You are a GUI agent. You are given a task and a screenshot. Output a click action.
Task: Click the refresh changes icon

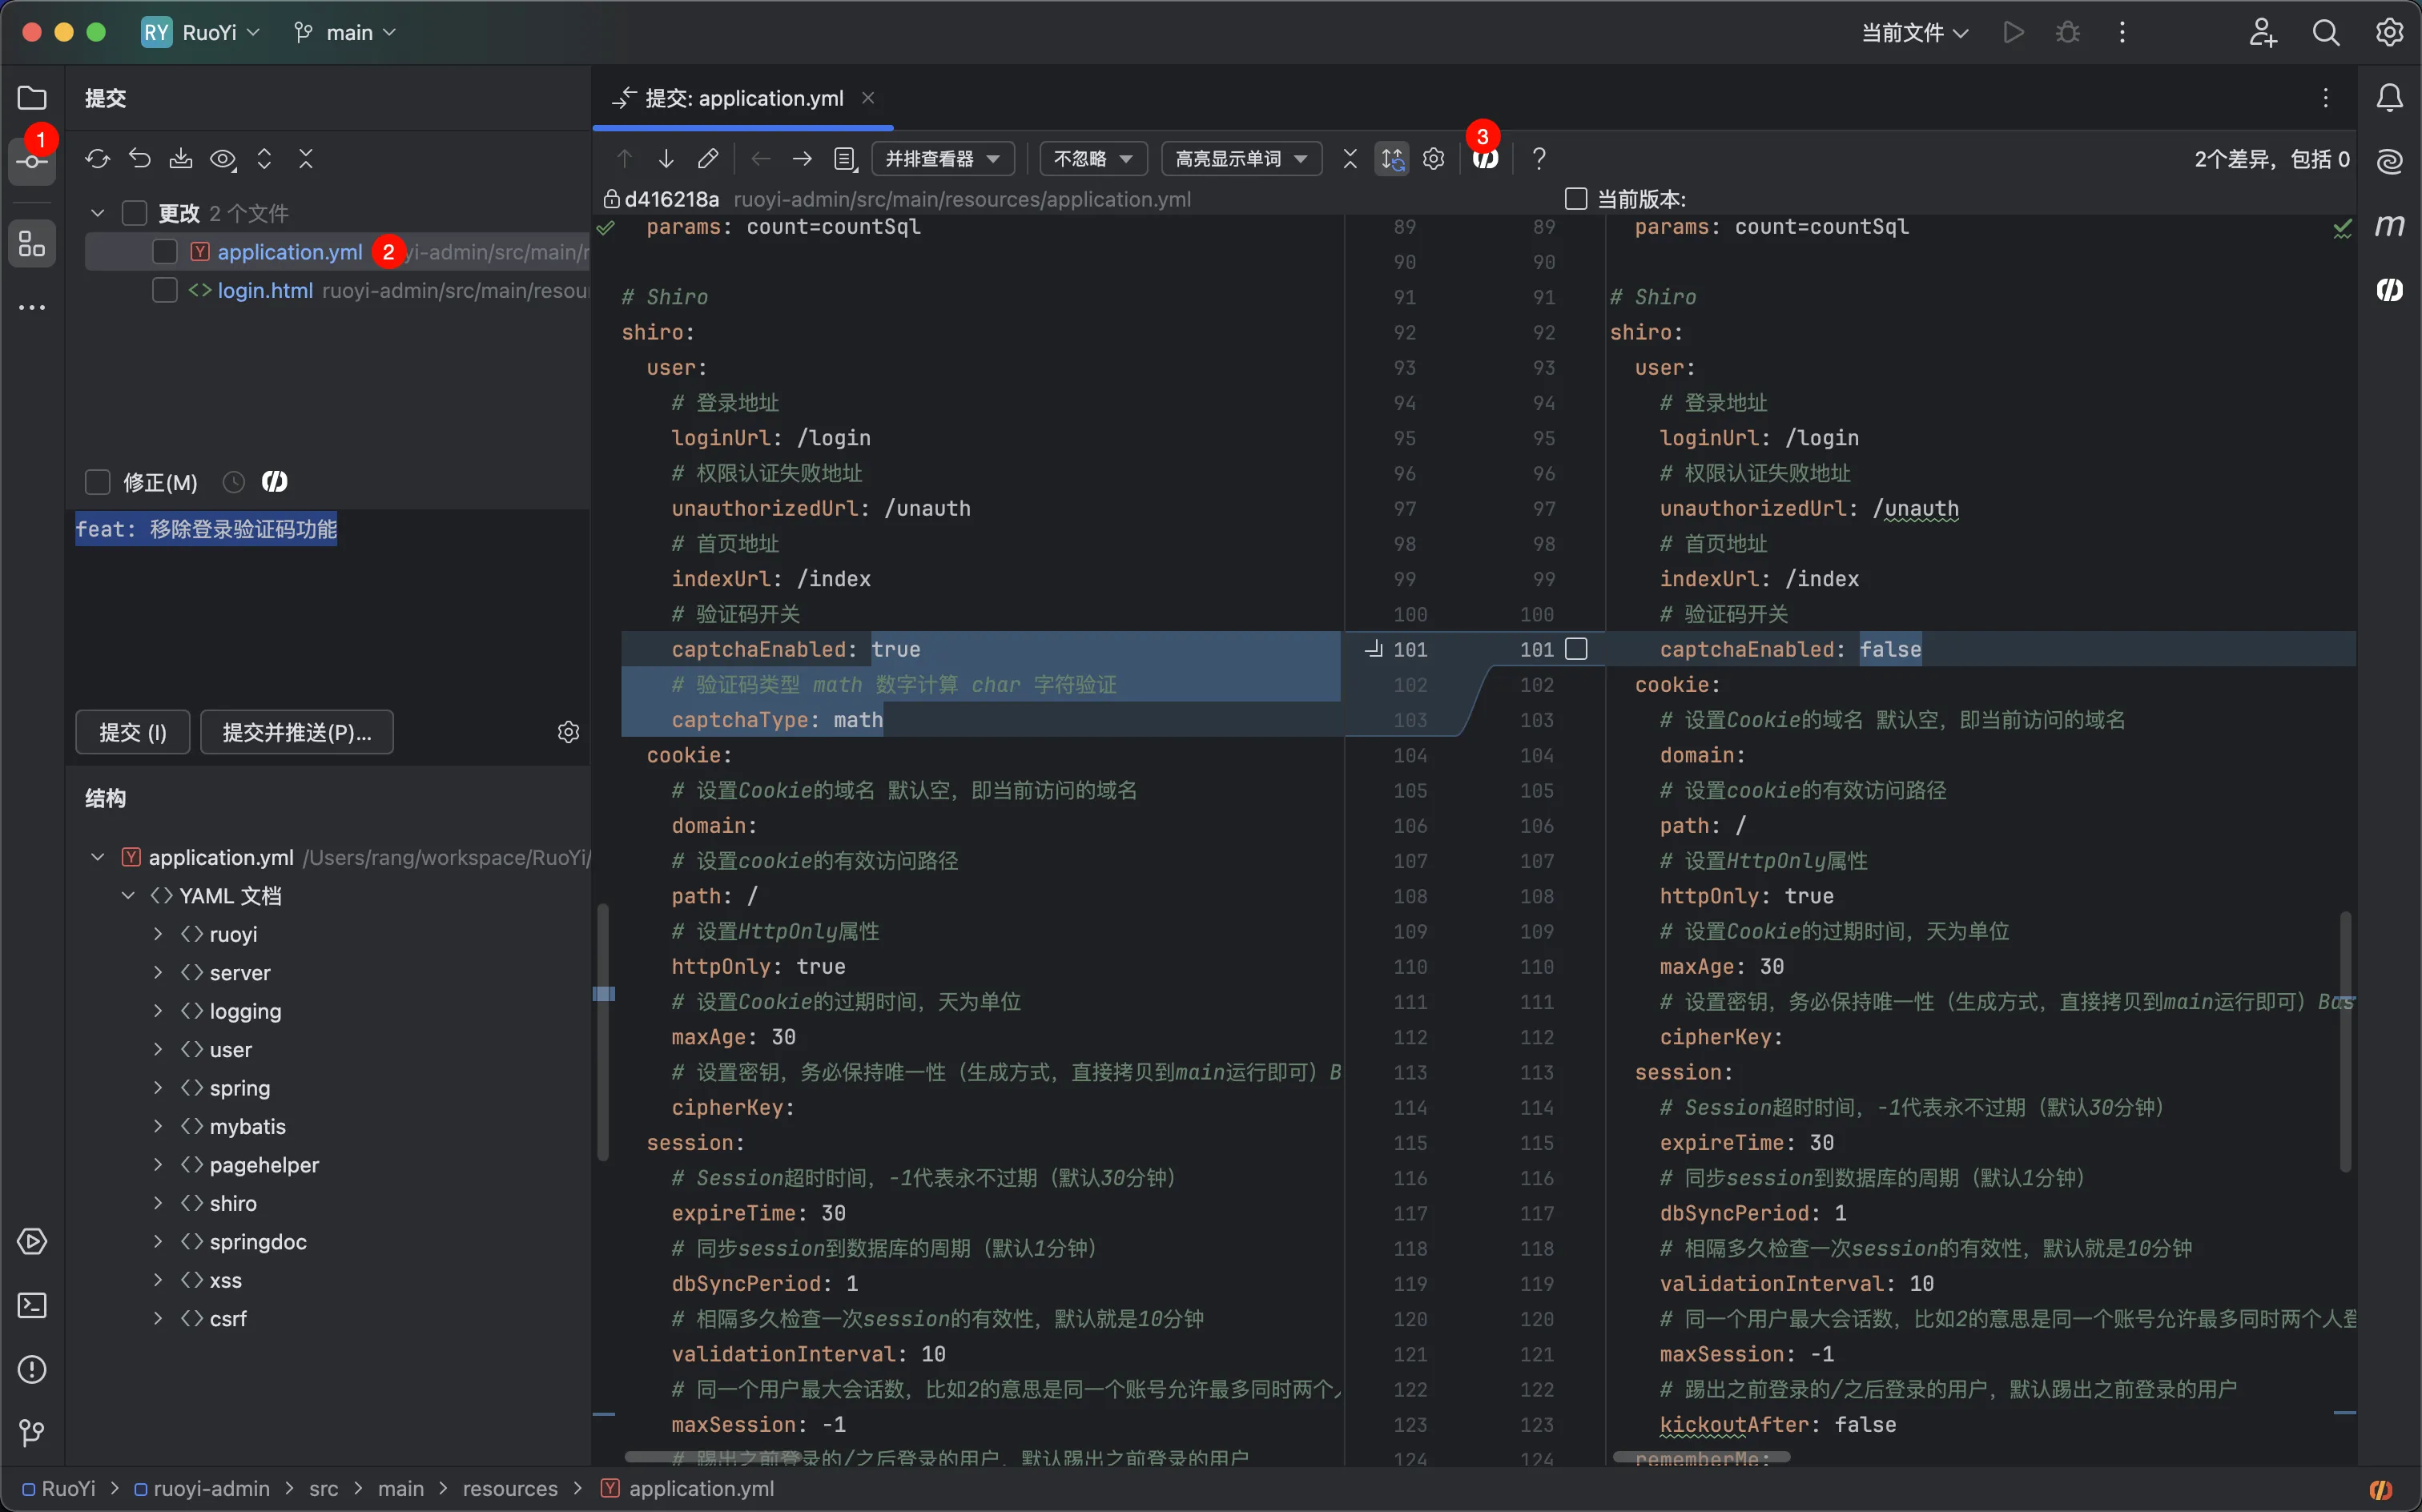coord(97,159)
